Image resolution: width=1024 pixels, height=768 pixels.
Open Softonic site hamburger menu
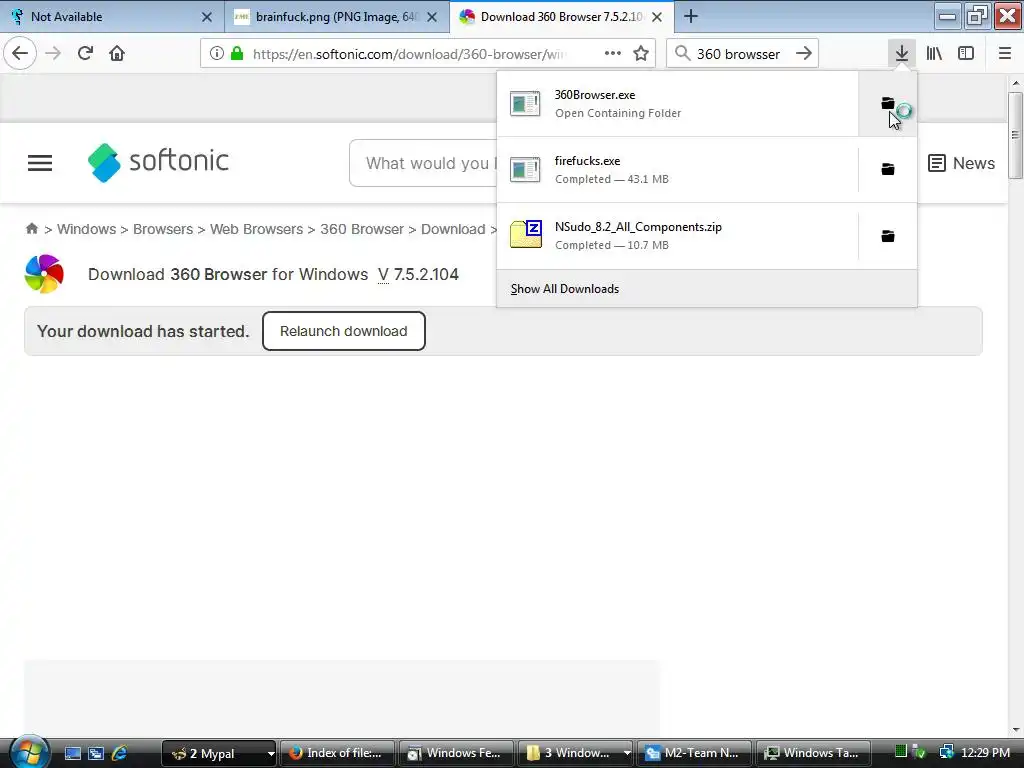click(40, 163)
